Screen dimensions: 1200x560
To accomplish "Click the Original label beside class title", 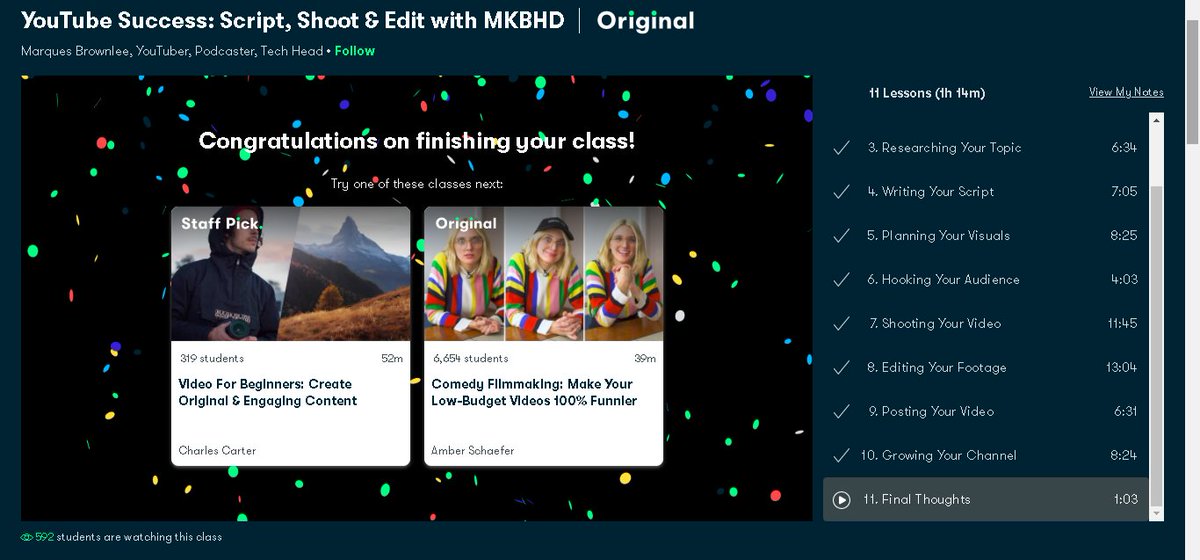I will pyautogui.click(x=646, y=20).
